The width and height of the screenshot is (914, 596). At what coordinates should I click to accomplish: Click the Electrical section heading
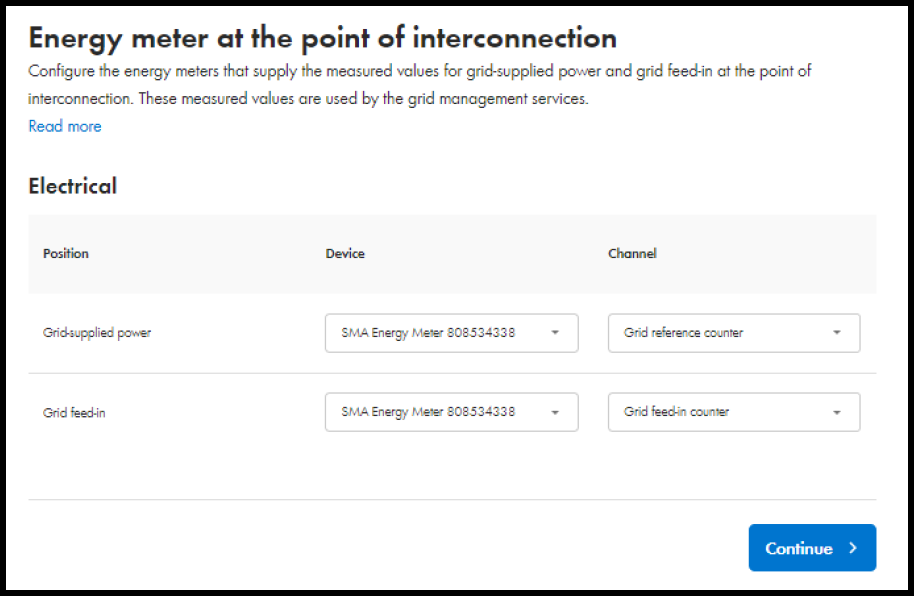[x=73, y=187]
